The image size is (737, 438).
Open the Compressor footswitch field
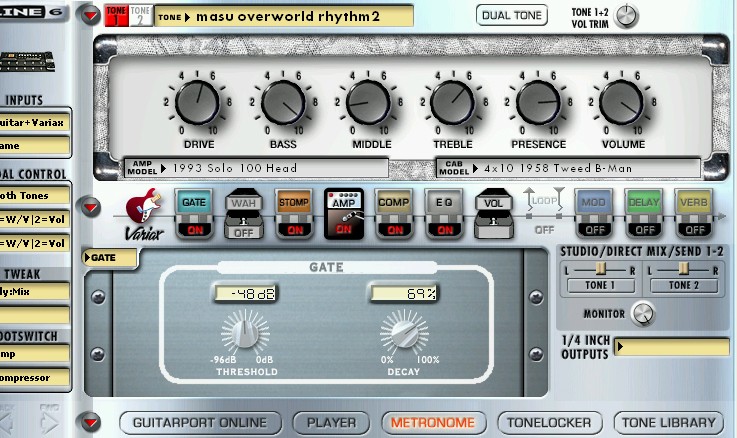click(35, 378)
